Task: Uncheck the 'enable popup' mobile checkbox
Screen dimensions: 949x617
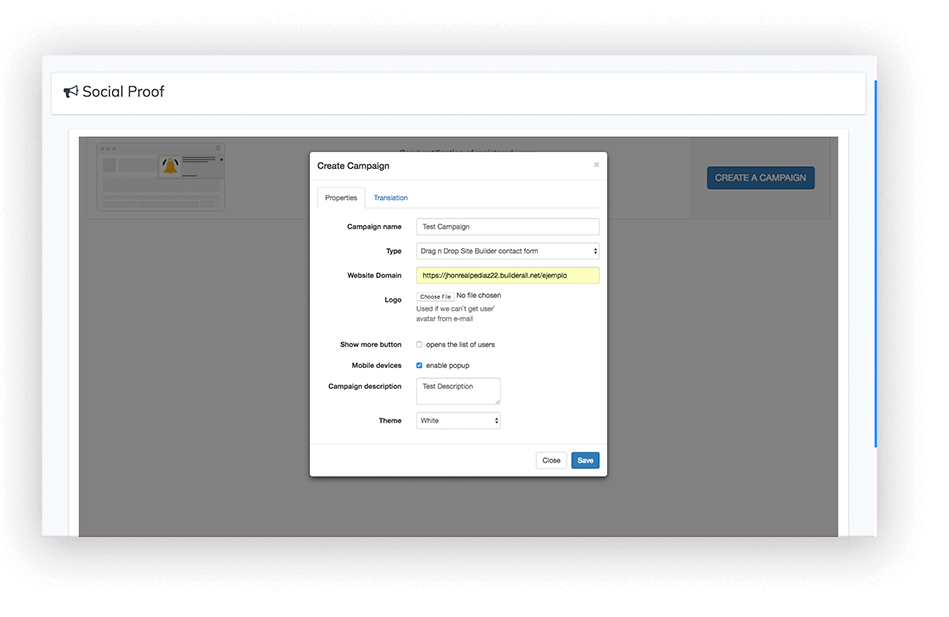Action: coord(420,366)
